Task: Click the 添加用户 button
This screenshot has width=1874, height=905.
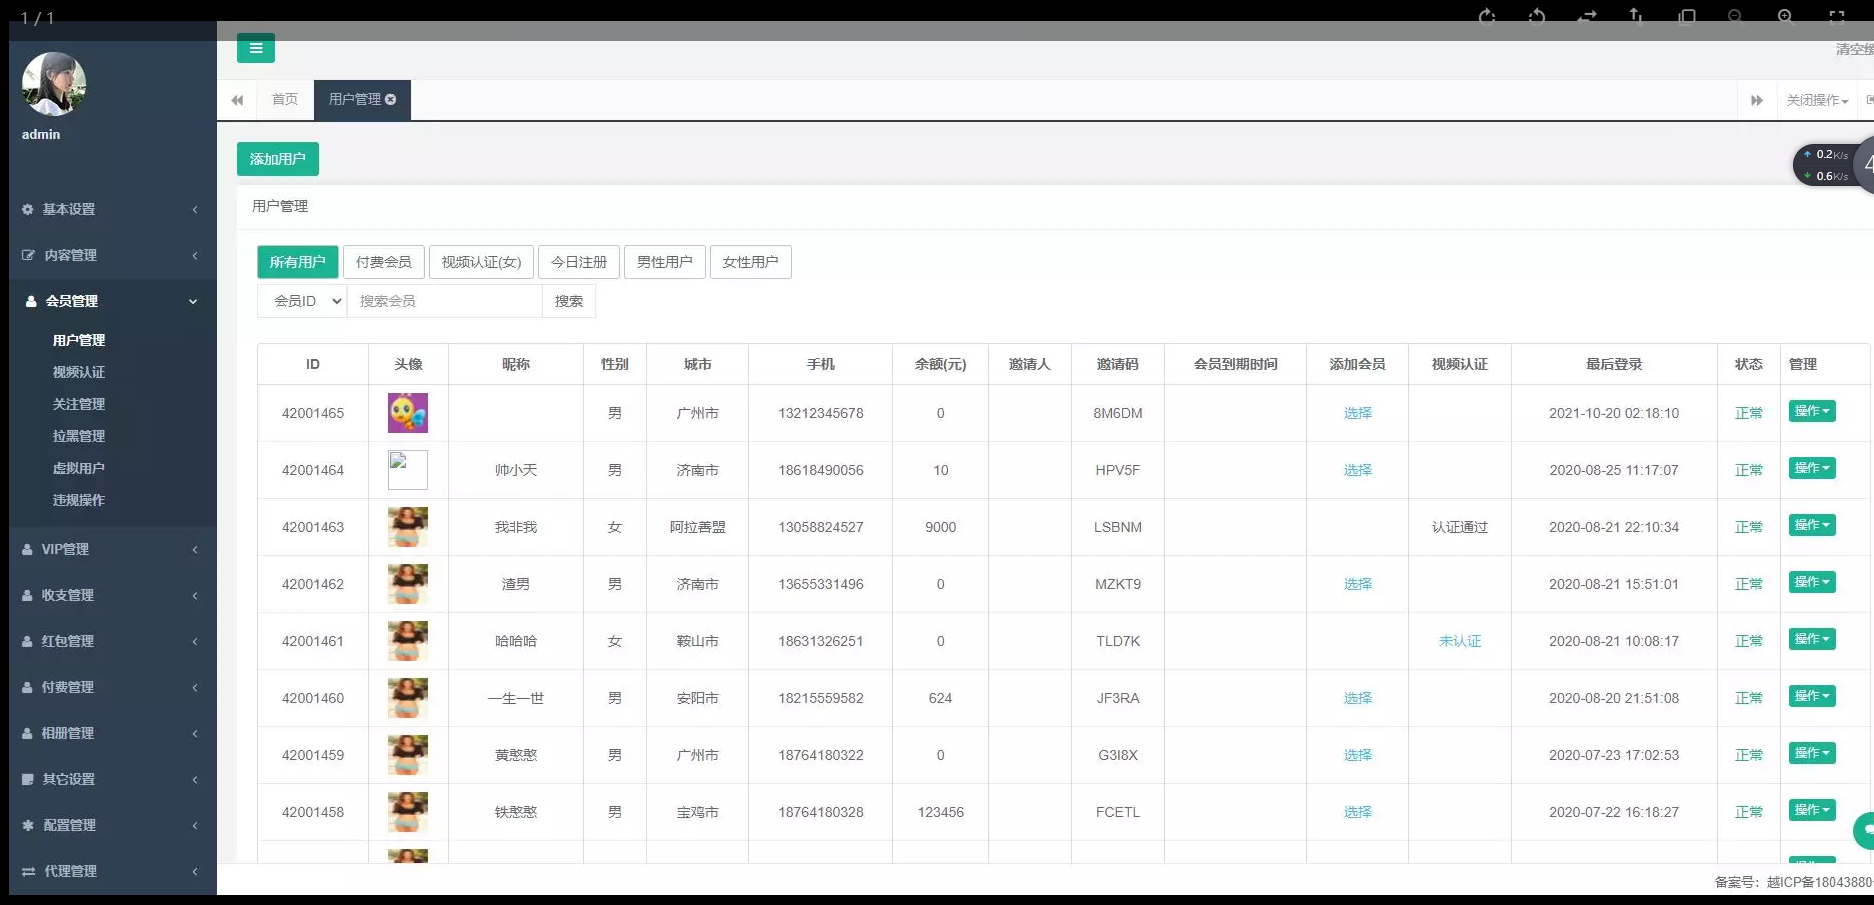Action: [x=277, y=159]
